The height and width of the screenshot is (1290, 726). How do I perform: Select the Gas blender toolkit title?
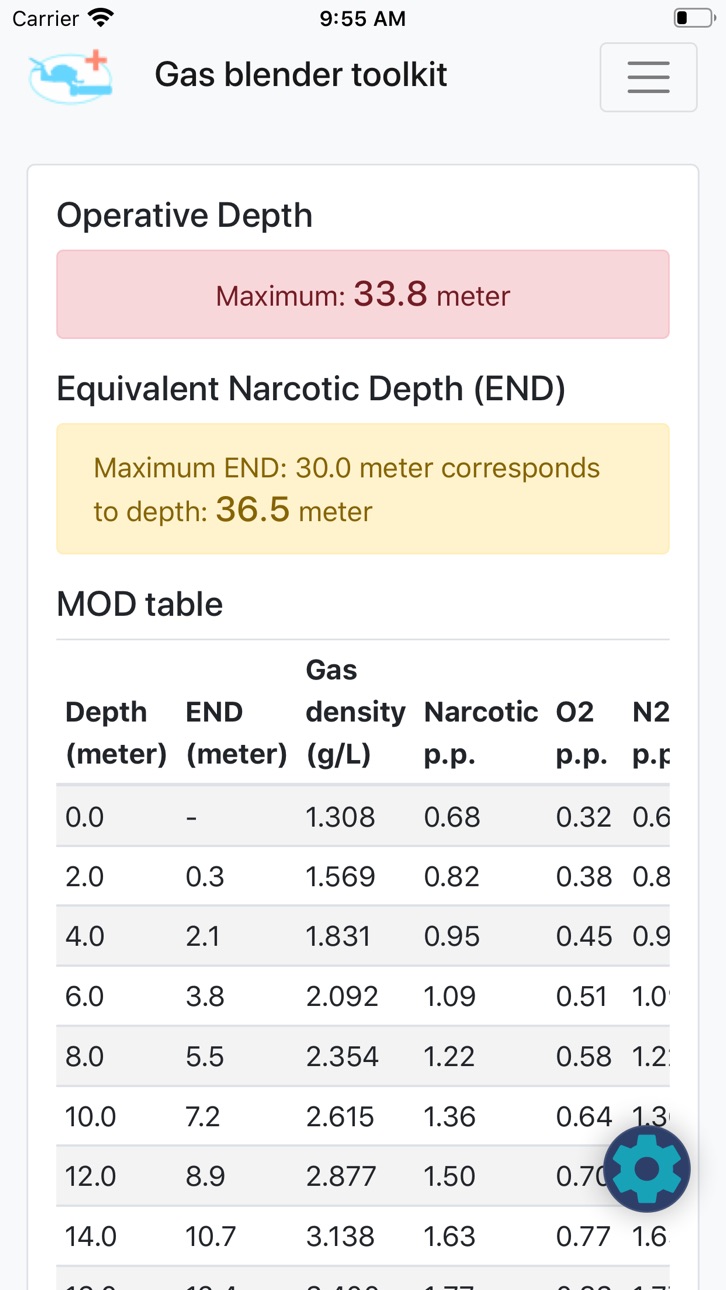pos(301,75)
